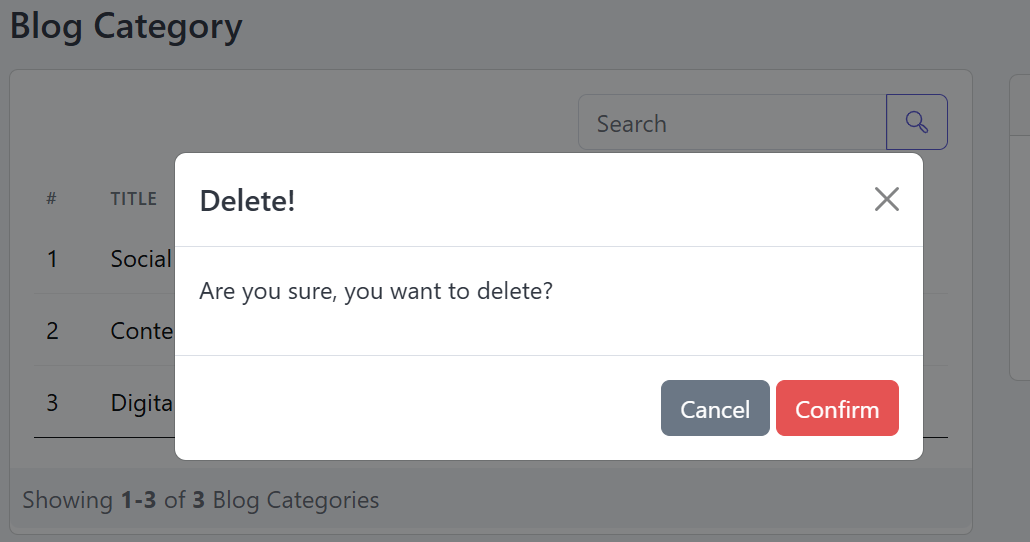1030x542 pixels.
Task: Cancel the delete confirmation
Action: click(715, 408)
